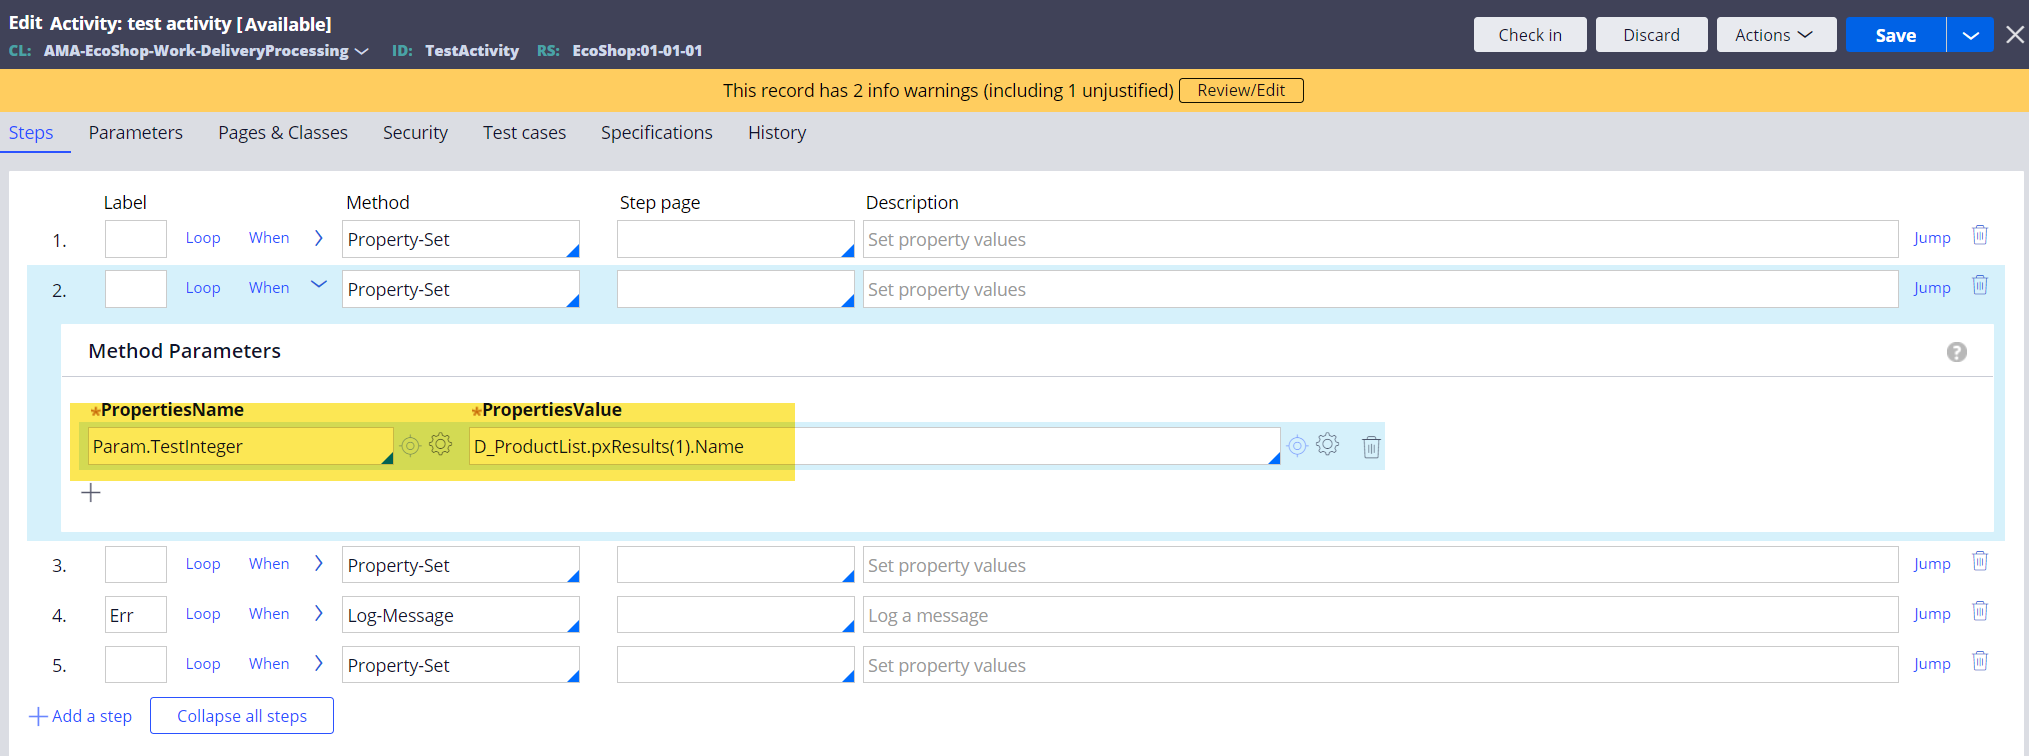Screen dimensions: 2029x756
Task: Delete the Param.TestInteger parameter row
Action: (1371, 447)
